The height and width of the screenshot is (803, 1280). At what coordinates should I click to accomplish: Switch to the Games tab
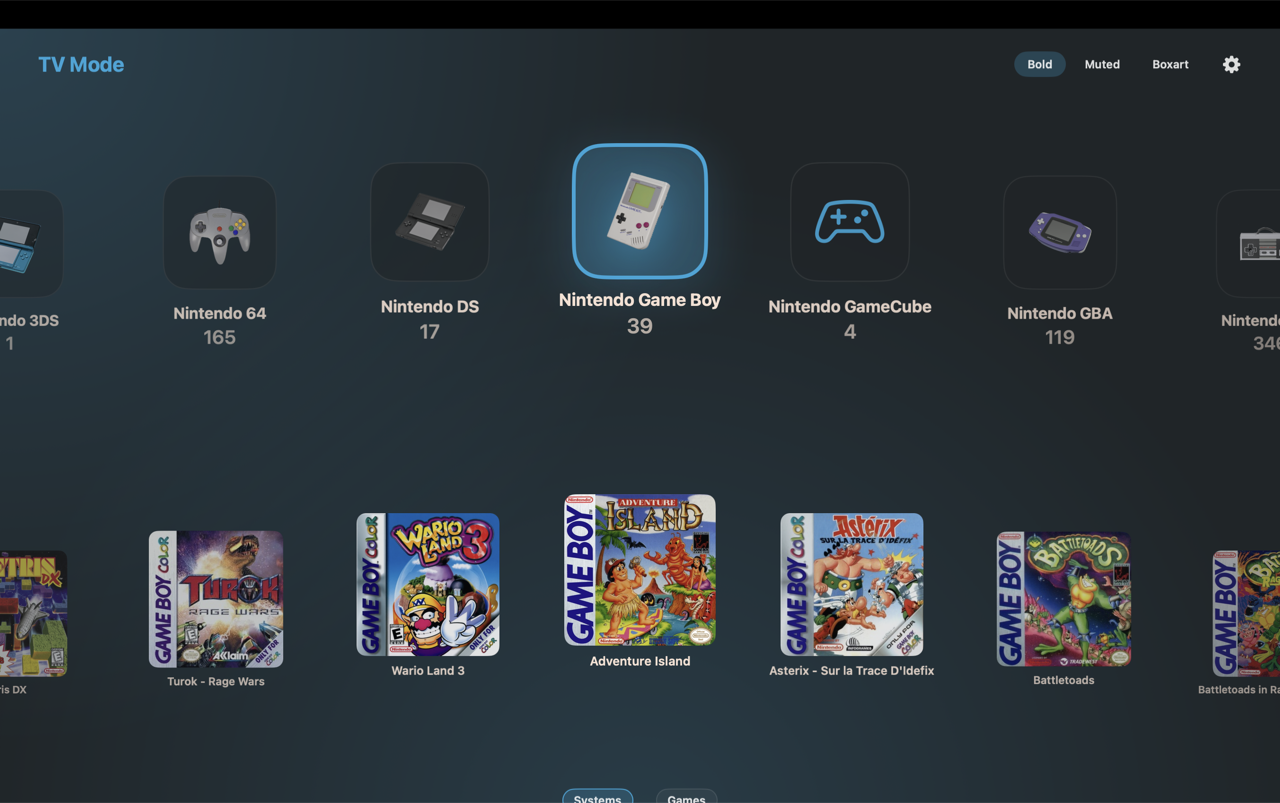[x=686, y=796]
